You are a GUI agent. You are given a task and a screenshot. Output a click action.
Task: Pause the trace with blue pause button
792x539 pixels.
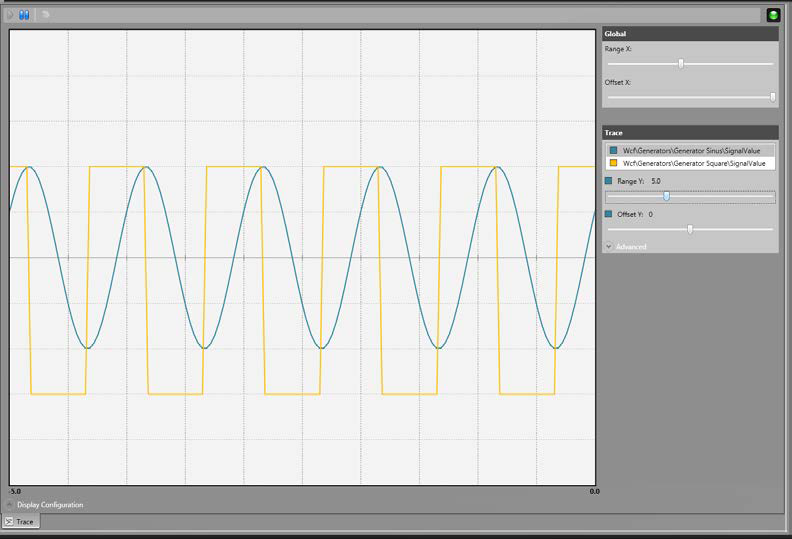pos(24,15)
